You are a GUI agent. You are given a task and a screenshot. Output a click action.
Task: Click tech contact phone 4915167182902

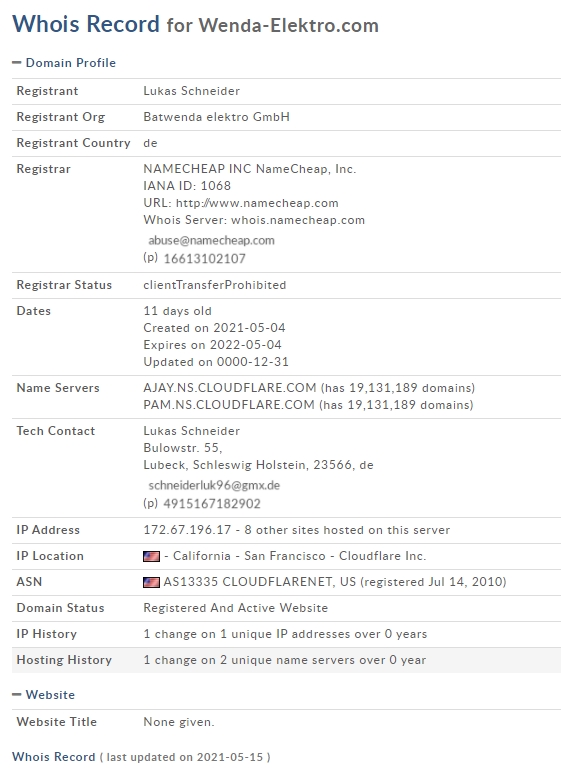(212, 504)
